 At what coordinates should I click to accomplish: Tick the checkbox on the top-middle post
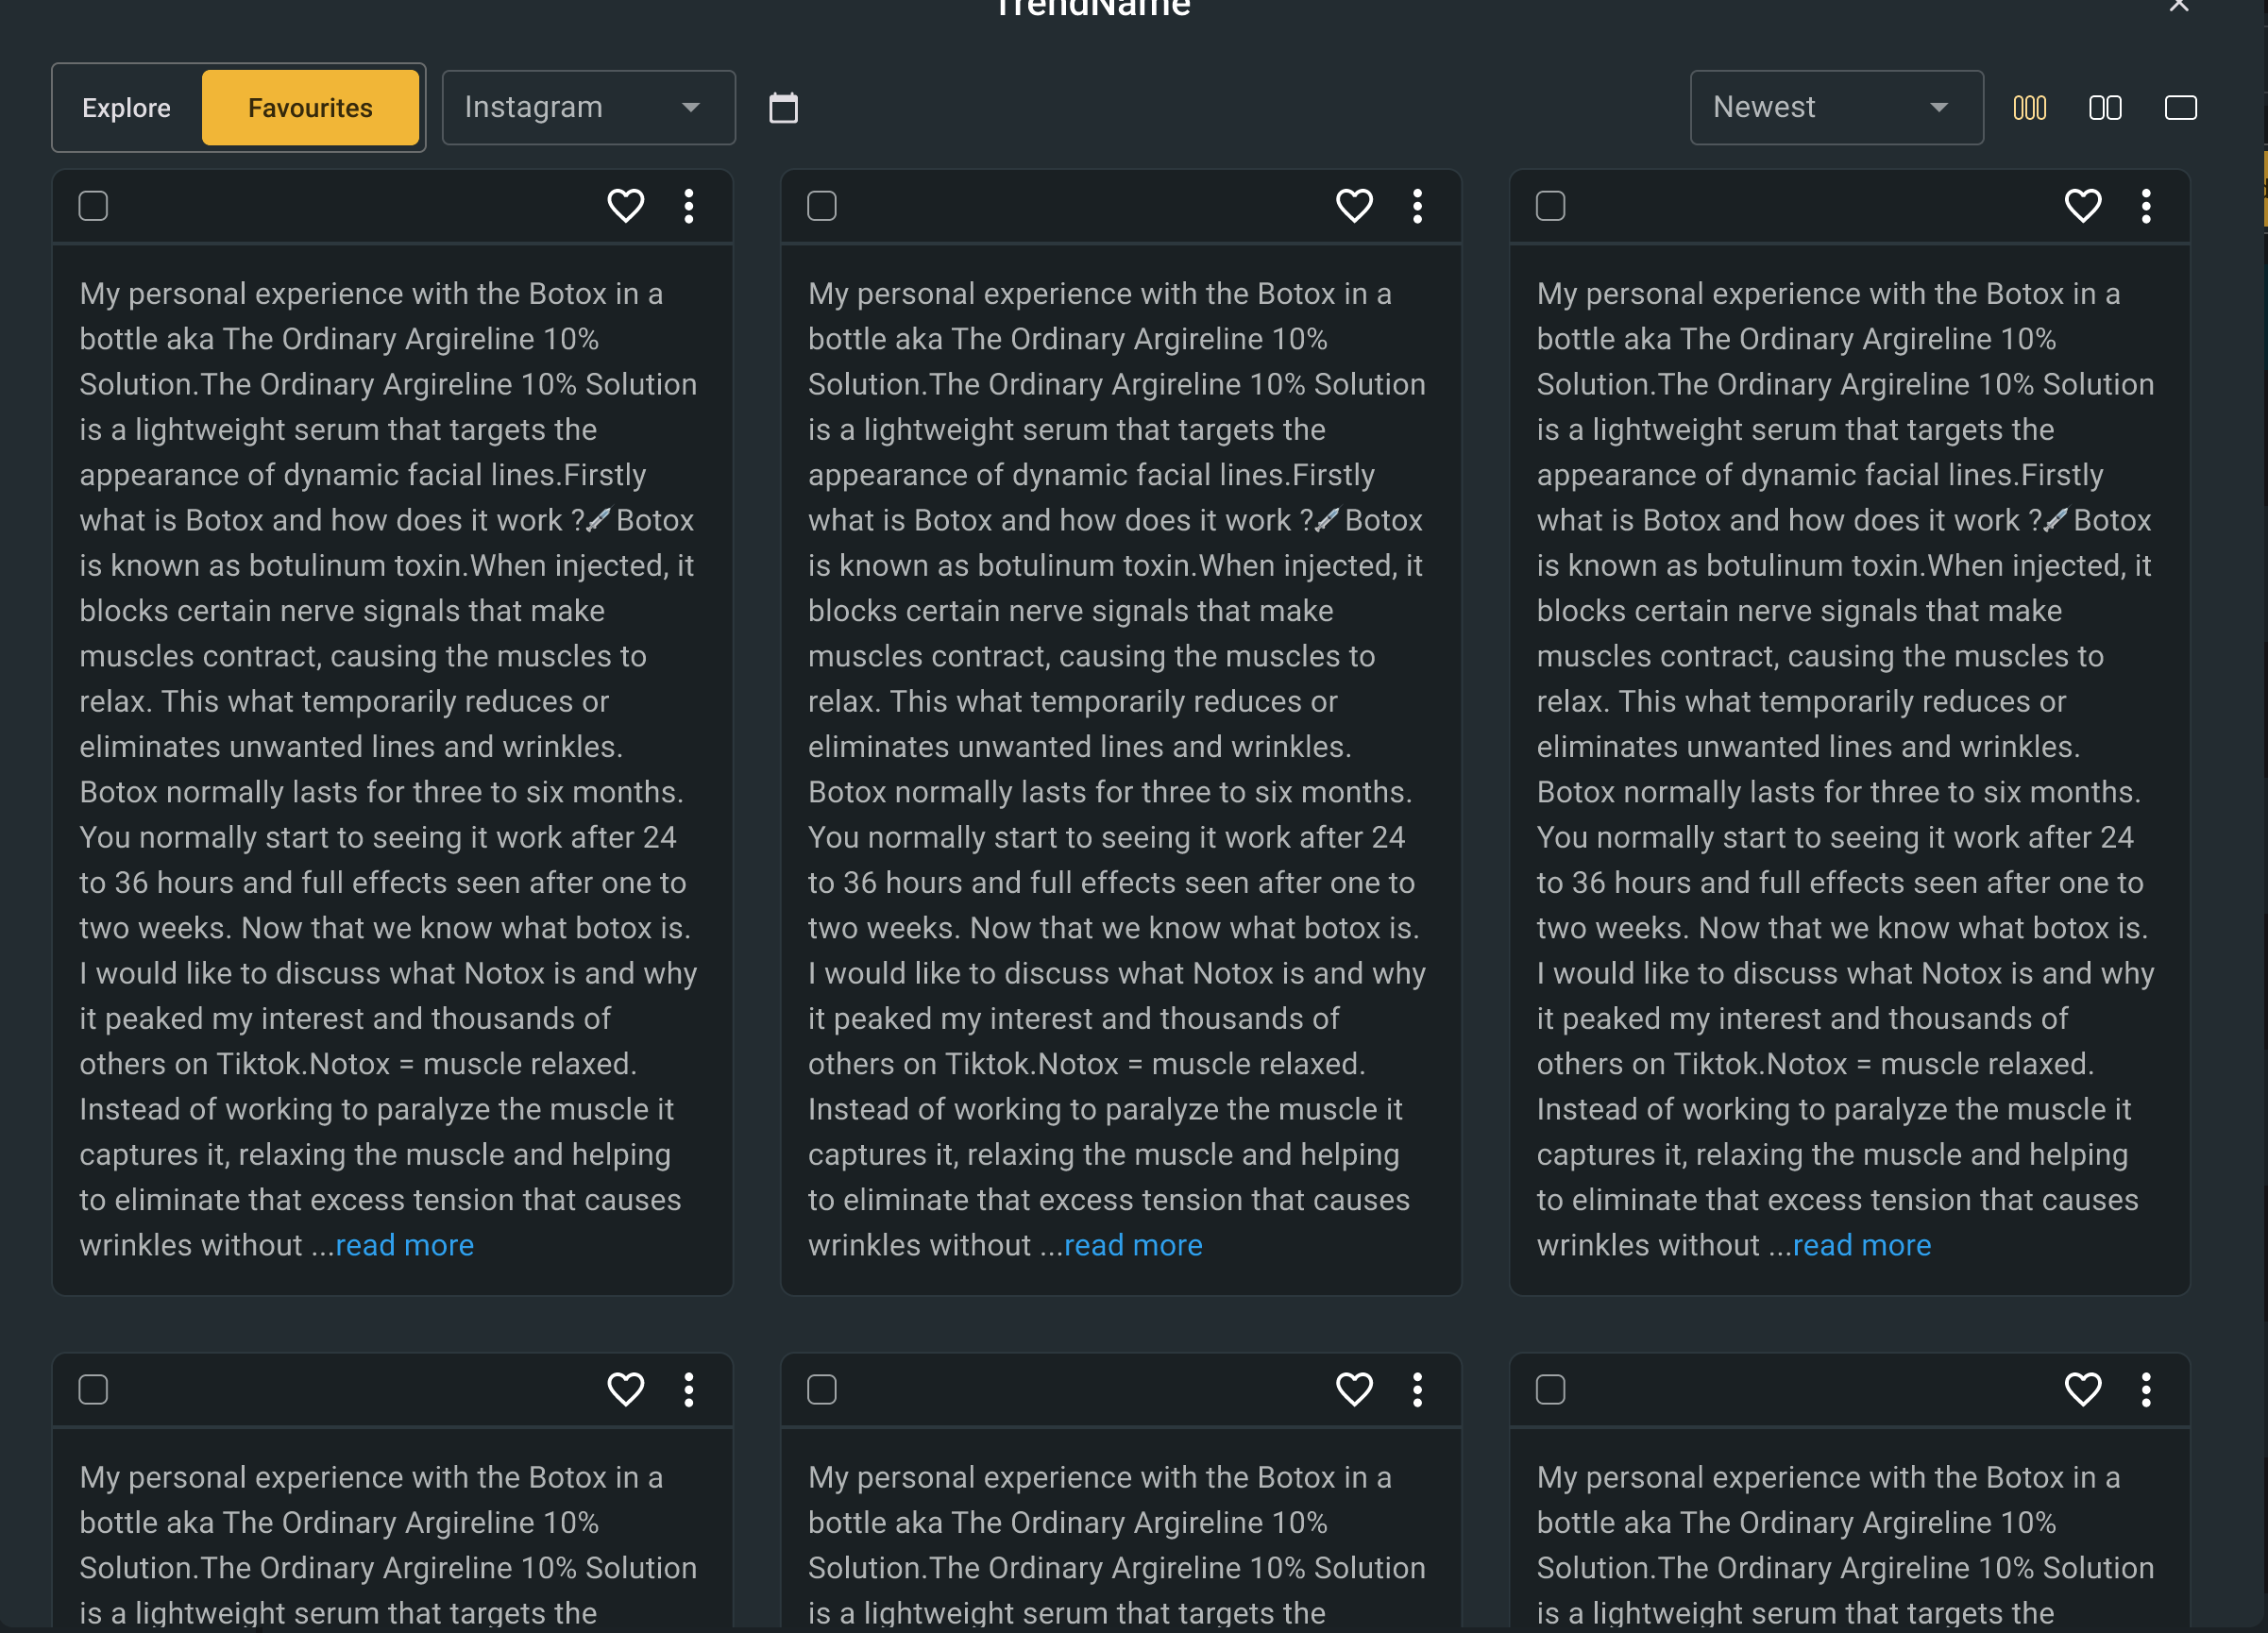click(822, 206)
